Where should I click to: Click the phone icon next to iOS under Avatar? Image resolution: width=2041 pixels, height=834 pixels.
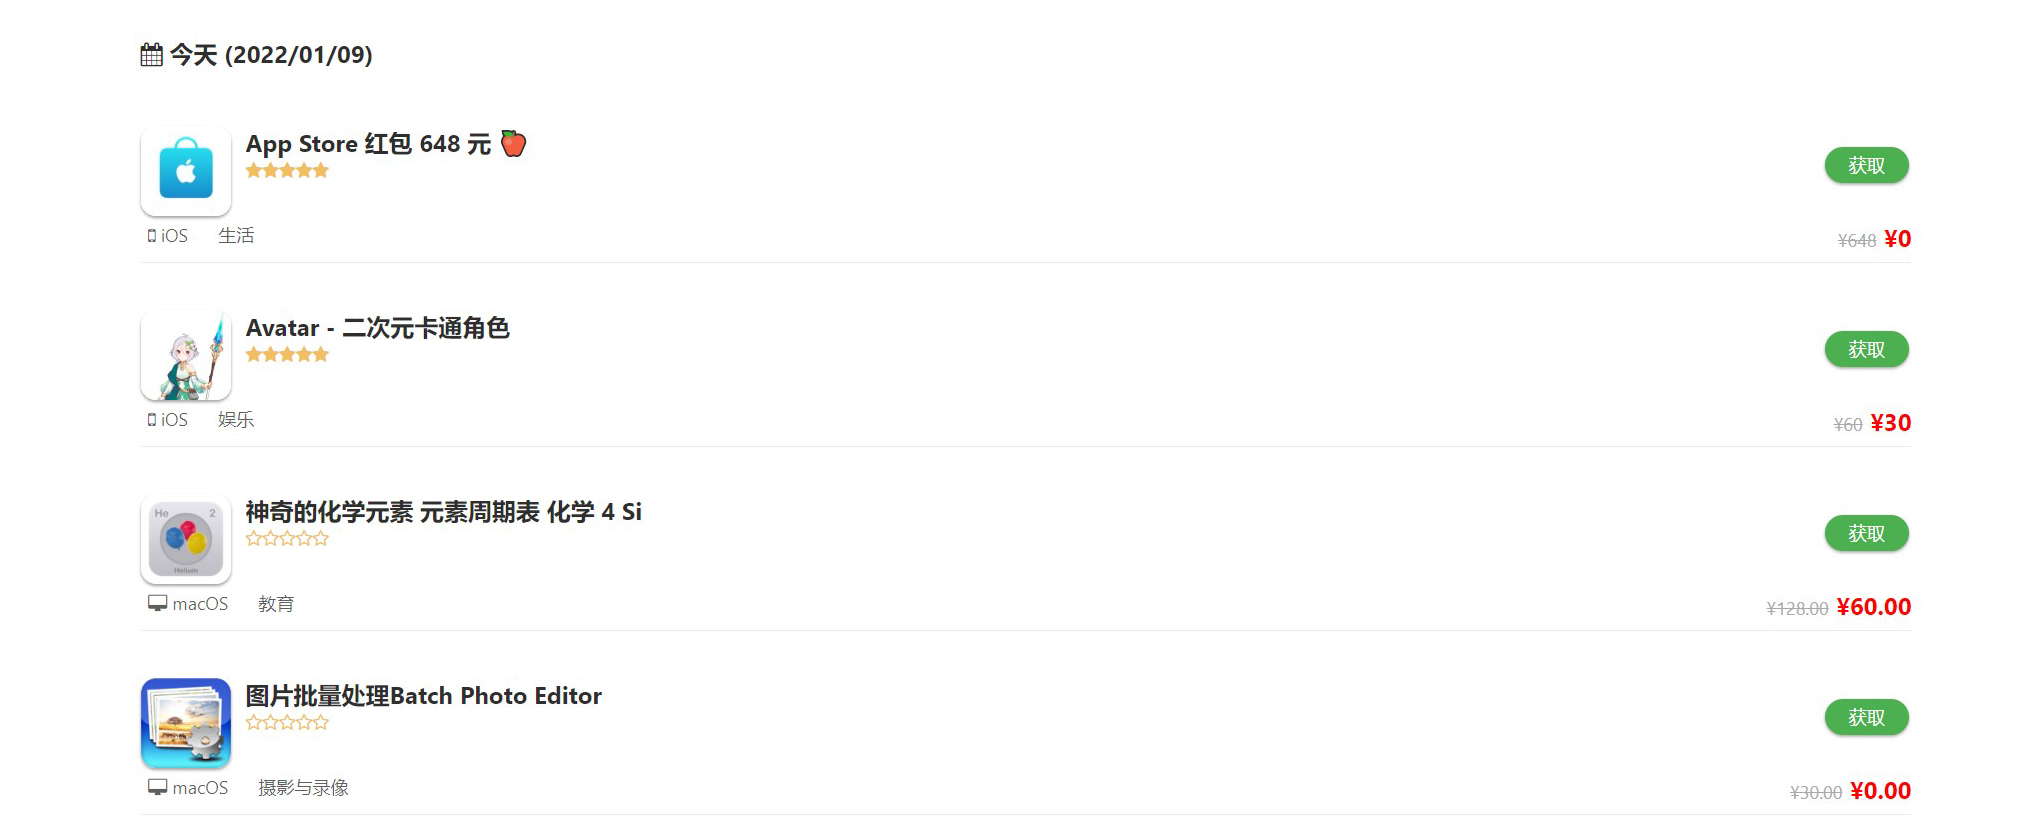coord(152,420)
